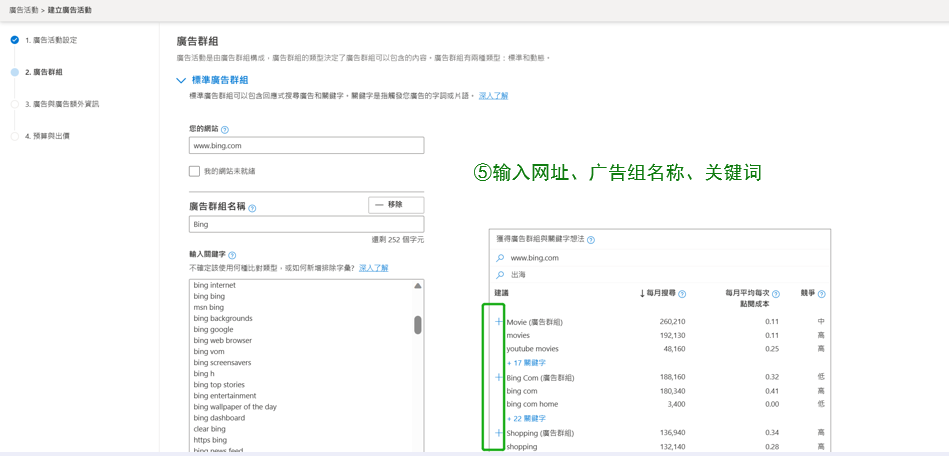Image resolution: width=949 pixels, height=456 pixels.
Task: Click the help icon beside 輸入關鍵字
Action: coord(232,256)
